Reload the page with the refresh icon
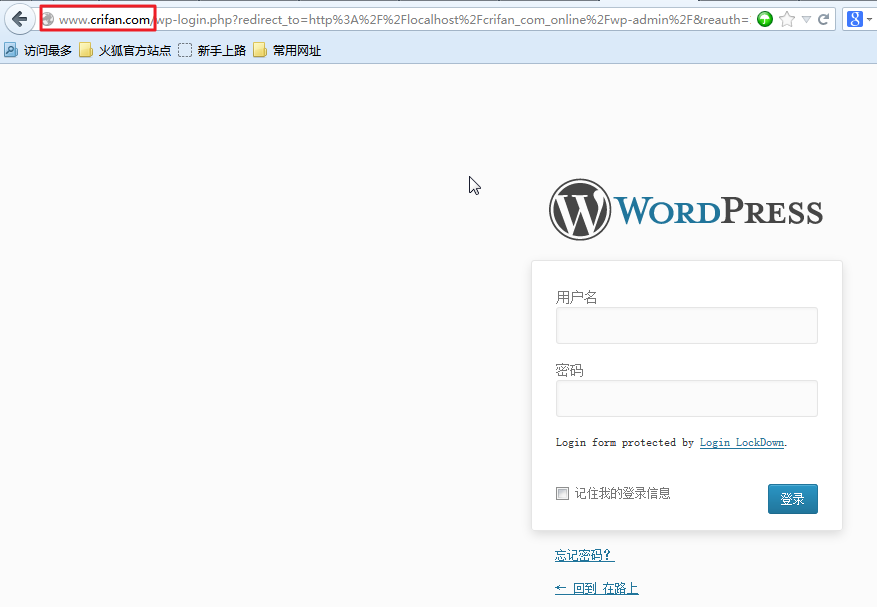877x607 pixels. pos(823,20)
